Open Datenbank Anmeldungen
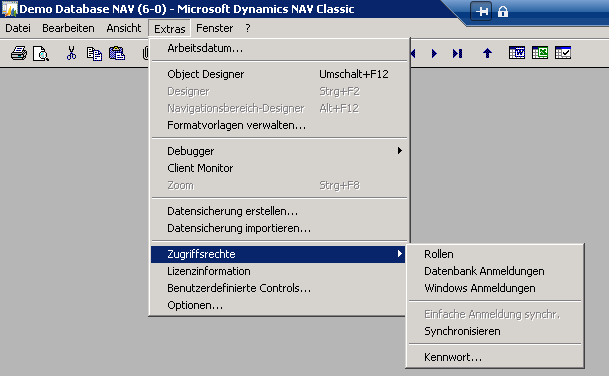Image resolution: width=609 pixels, height=376 pixels. (x=495, y=271)
